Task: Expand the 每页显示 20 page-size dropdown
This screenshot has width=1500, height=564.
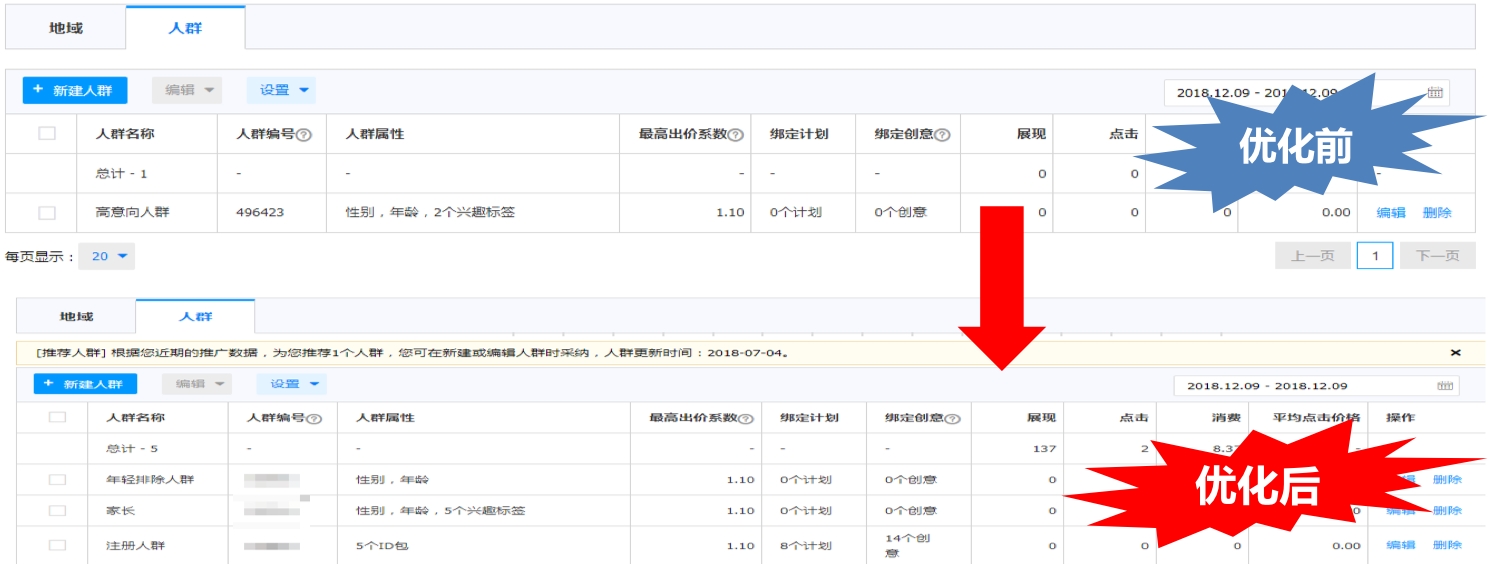Action: [x=107, y=256]
